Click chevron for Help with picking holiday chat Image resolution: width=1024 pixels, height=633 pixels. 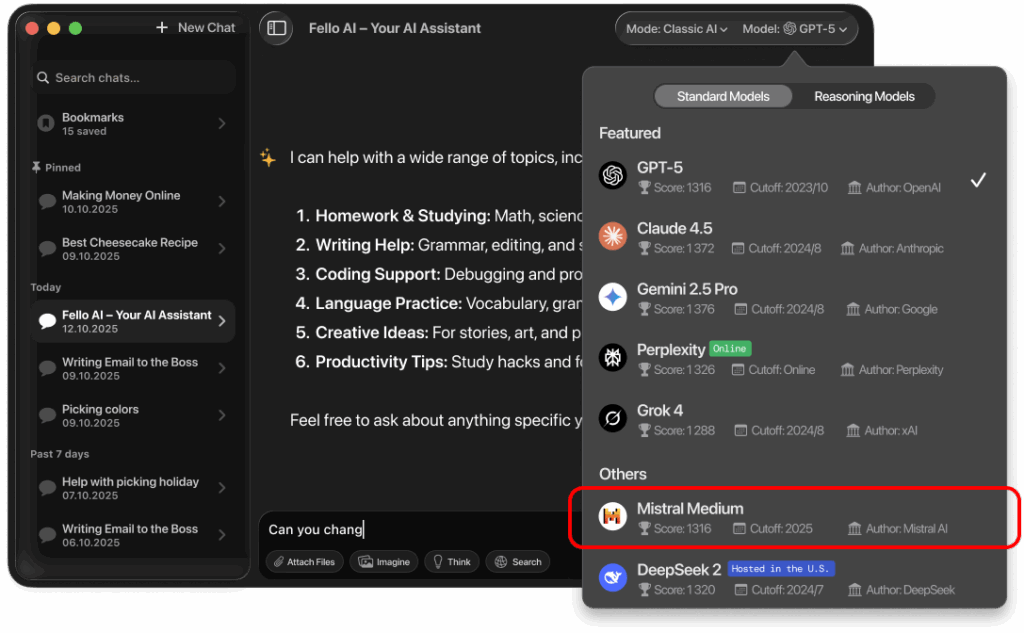[222, 487]
